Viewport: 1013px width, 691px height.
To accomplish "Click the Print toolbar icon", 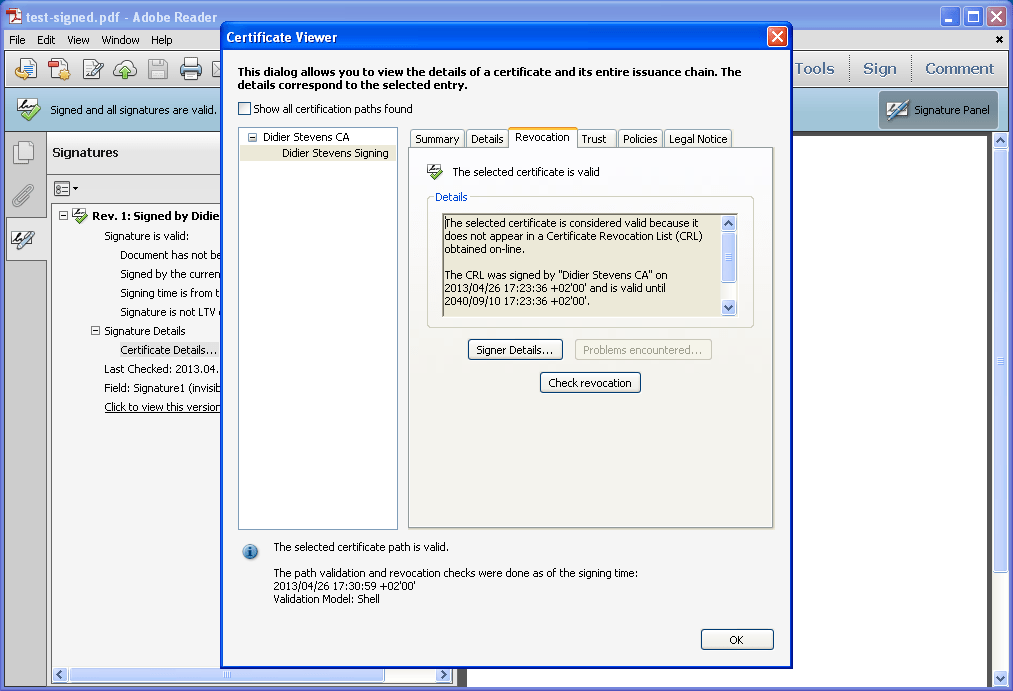I will coord(190,69).
